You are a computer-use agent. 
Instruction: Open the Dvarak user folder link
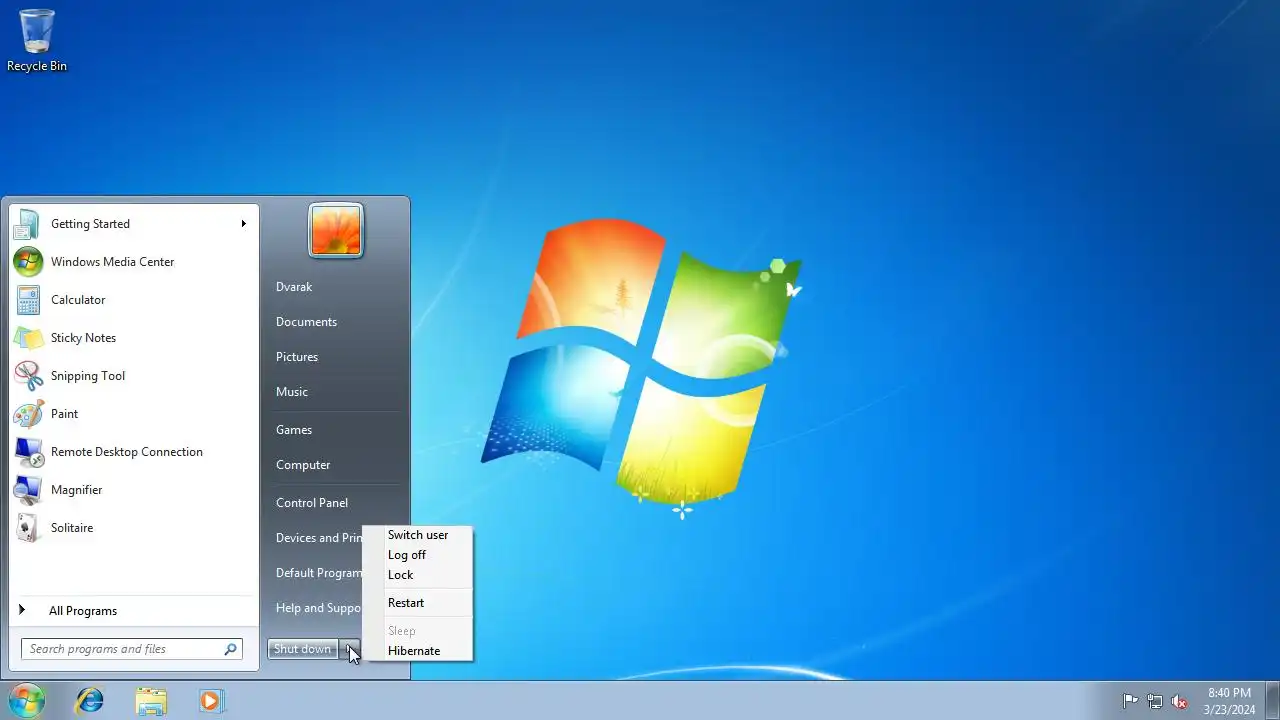point(294,287)
